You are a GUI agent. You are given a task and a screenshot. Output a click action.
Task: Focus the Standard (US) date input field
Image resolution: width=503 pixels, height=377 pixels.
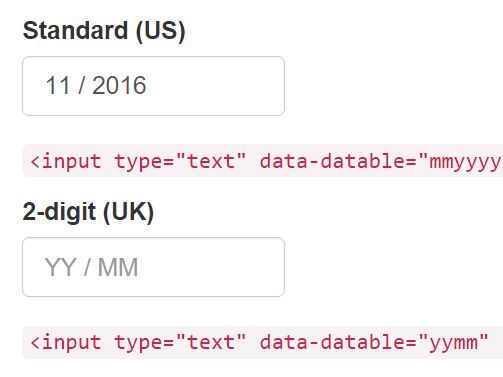tap(153, 86)
